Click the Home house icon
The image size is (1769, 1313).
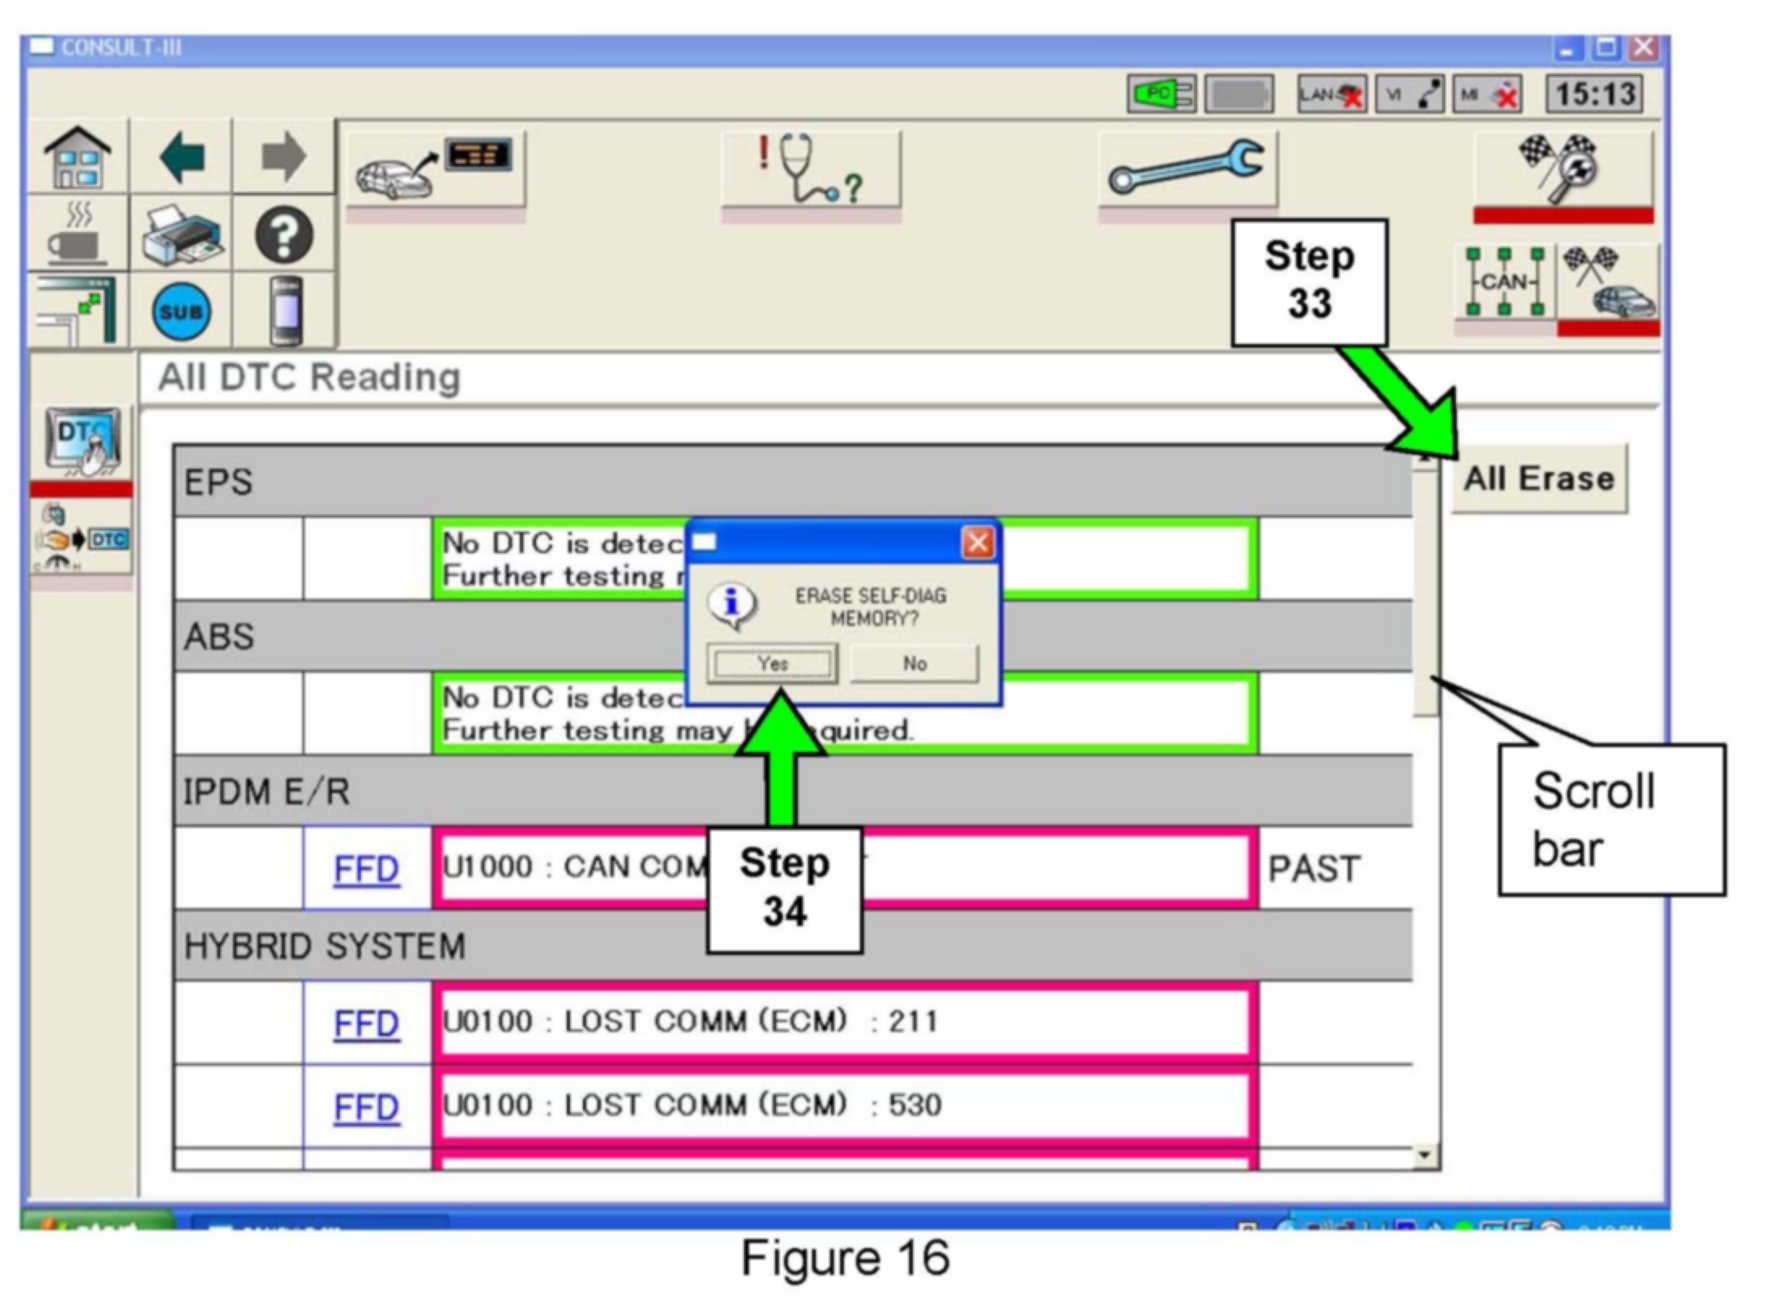pyautogui.click(x=78, y=158)
